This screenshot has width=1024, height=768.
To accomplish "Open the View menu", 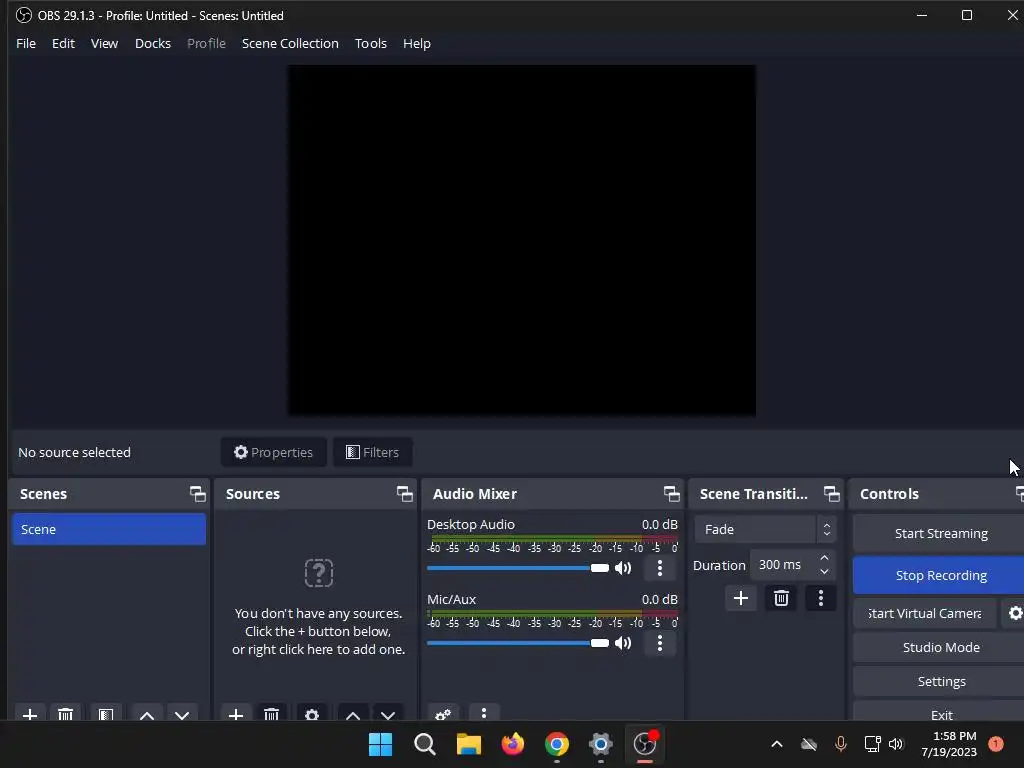I will pos(104,43).
